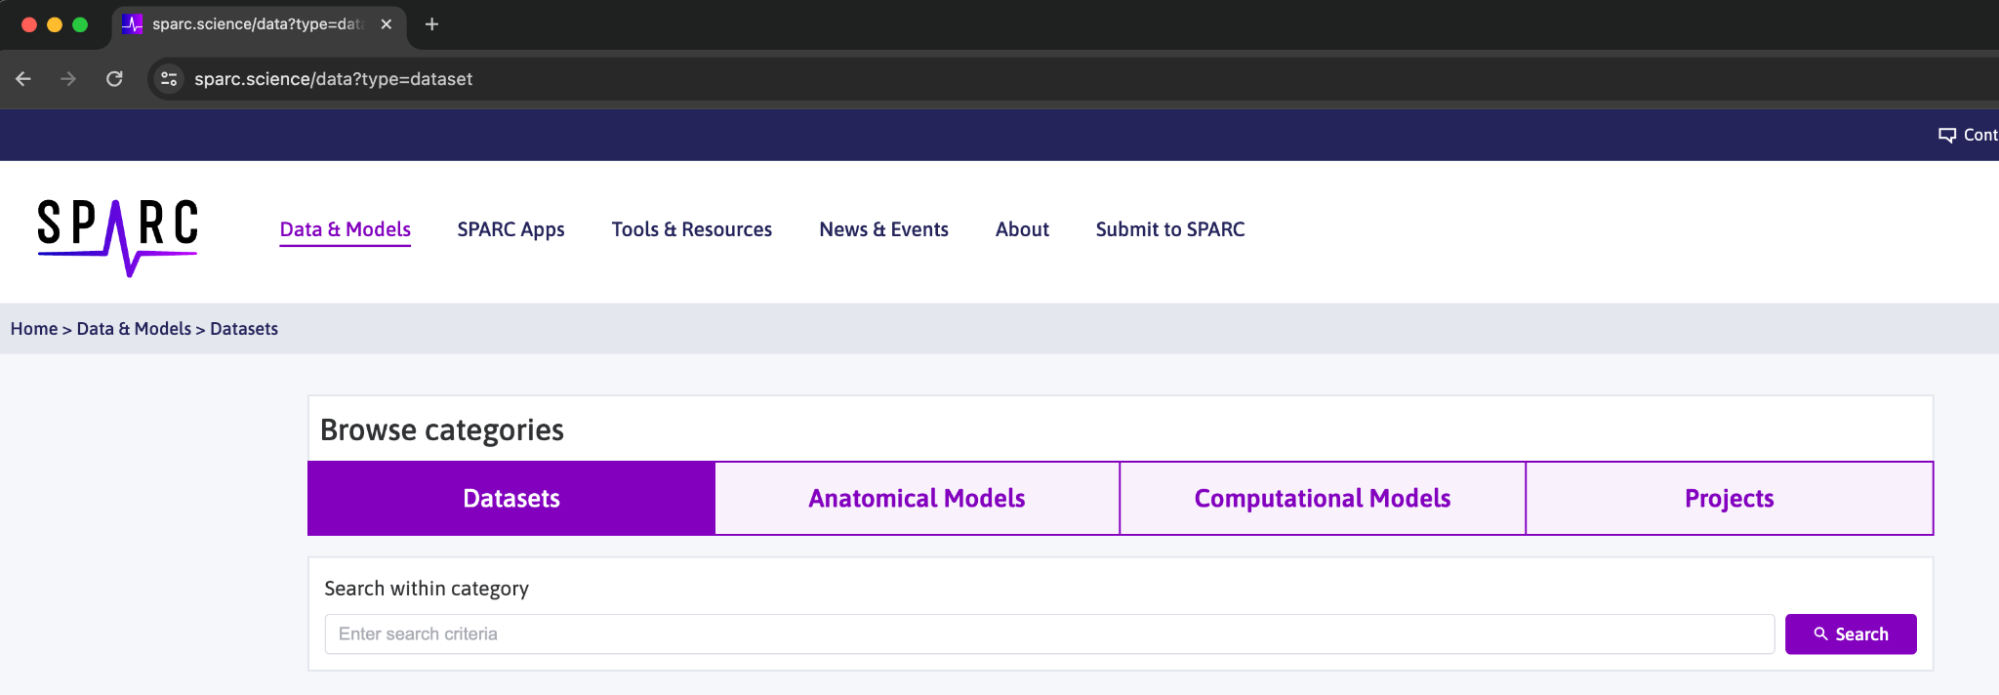Select the Datasets category tab

pyautogui.click(x=511, y=498)
